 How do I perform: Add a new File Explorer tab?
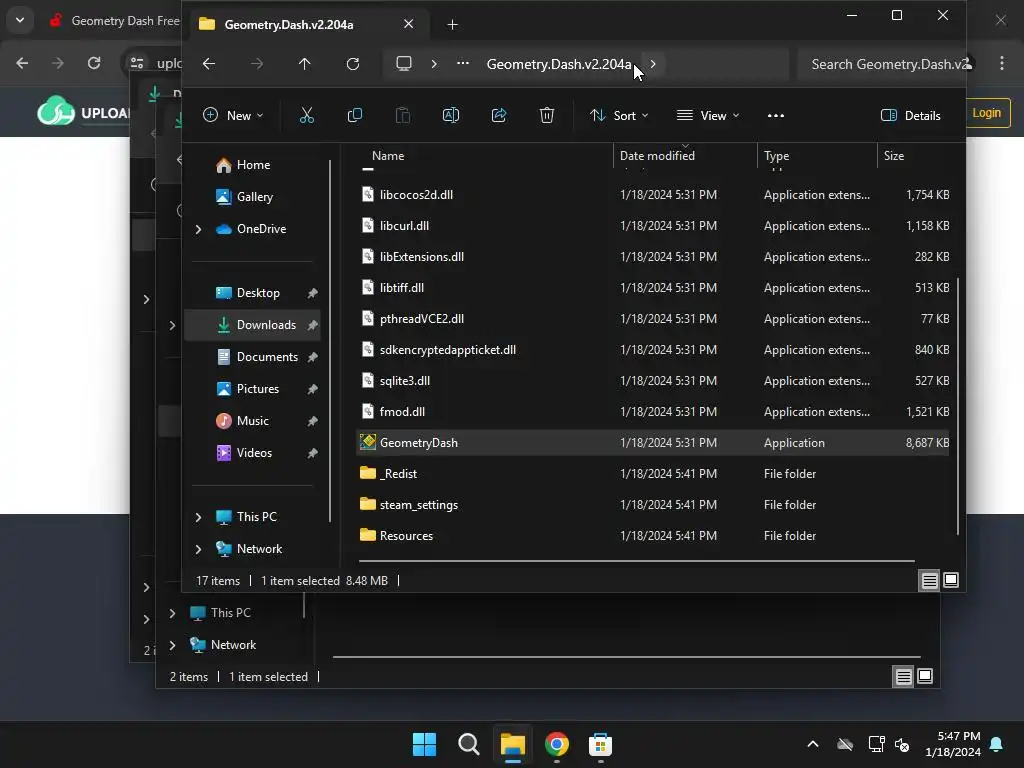coord(453,24)
